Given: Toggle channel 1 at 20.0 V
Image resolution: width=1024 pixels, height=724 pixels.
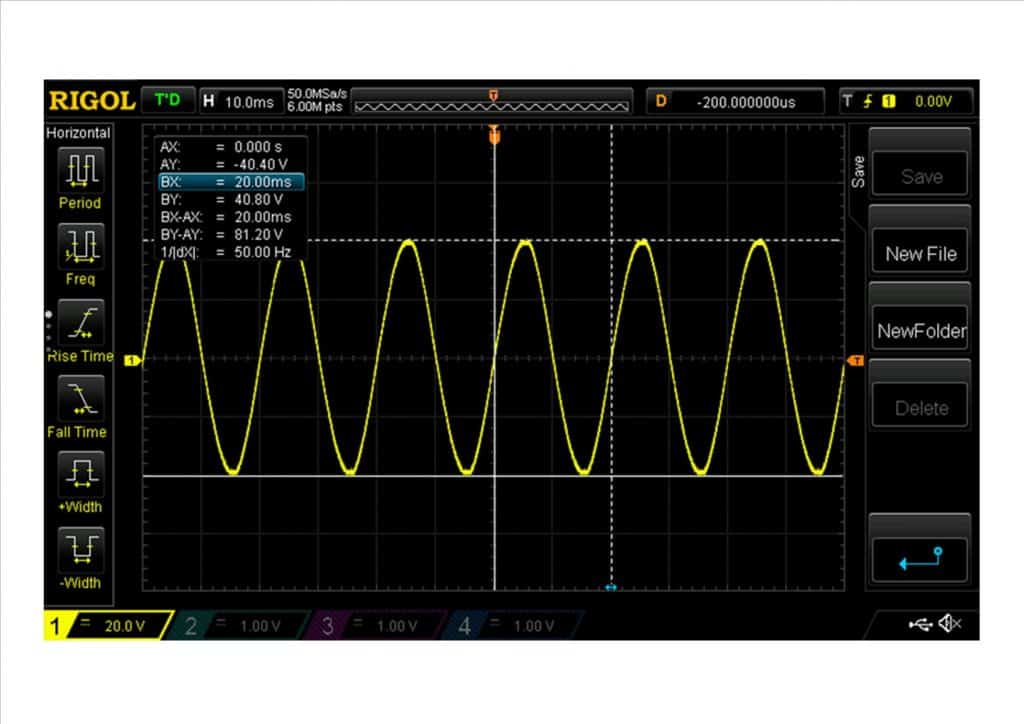Looking at the screenshot, I should tap(100, 626).
